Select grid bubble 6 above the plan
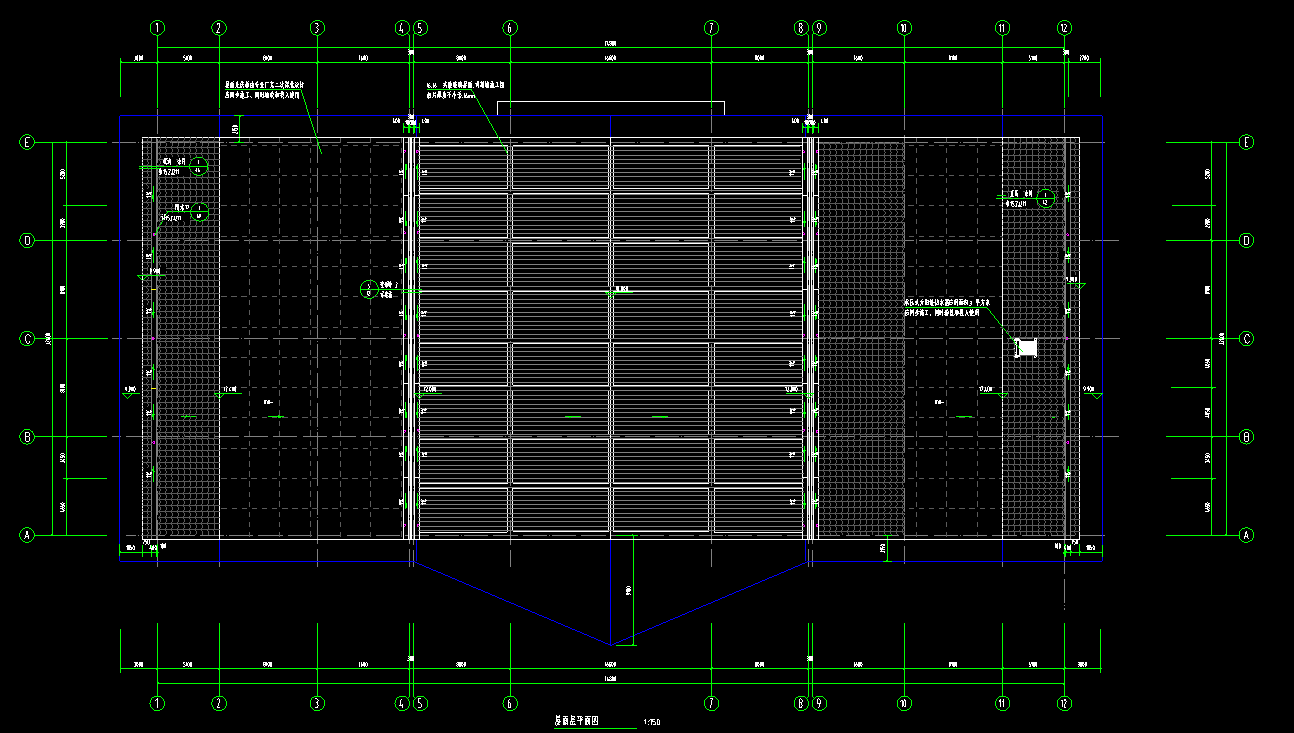1294x733 pixels. click(510, 29)
